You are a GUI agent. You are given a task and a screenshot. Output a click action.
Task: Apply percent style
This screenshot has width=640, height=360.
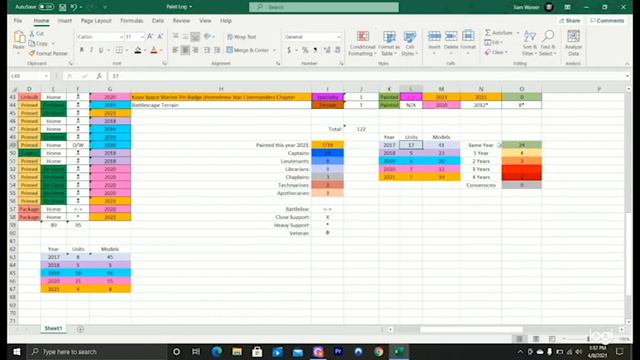click(305, 50)
